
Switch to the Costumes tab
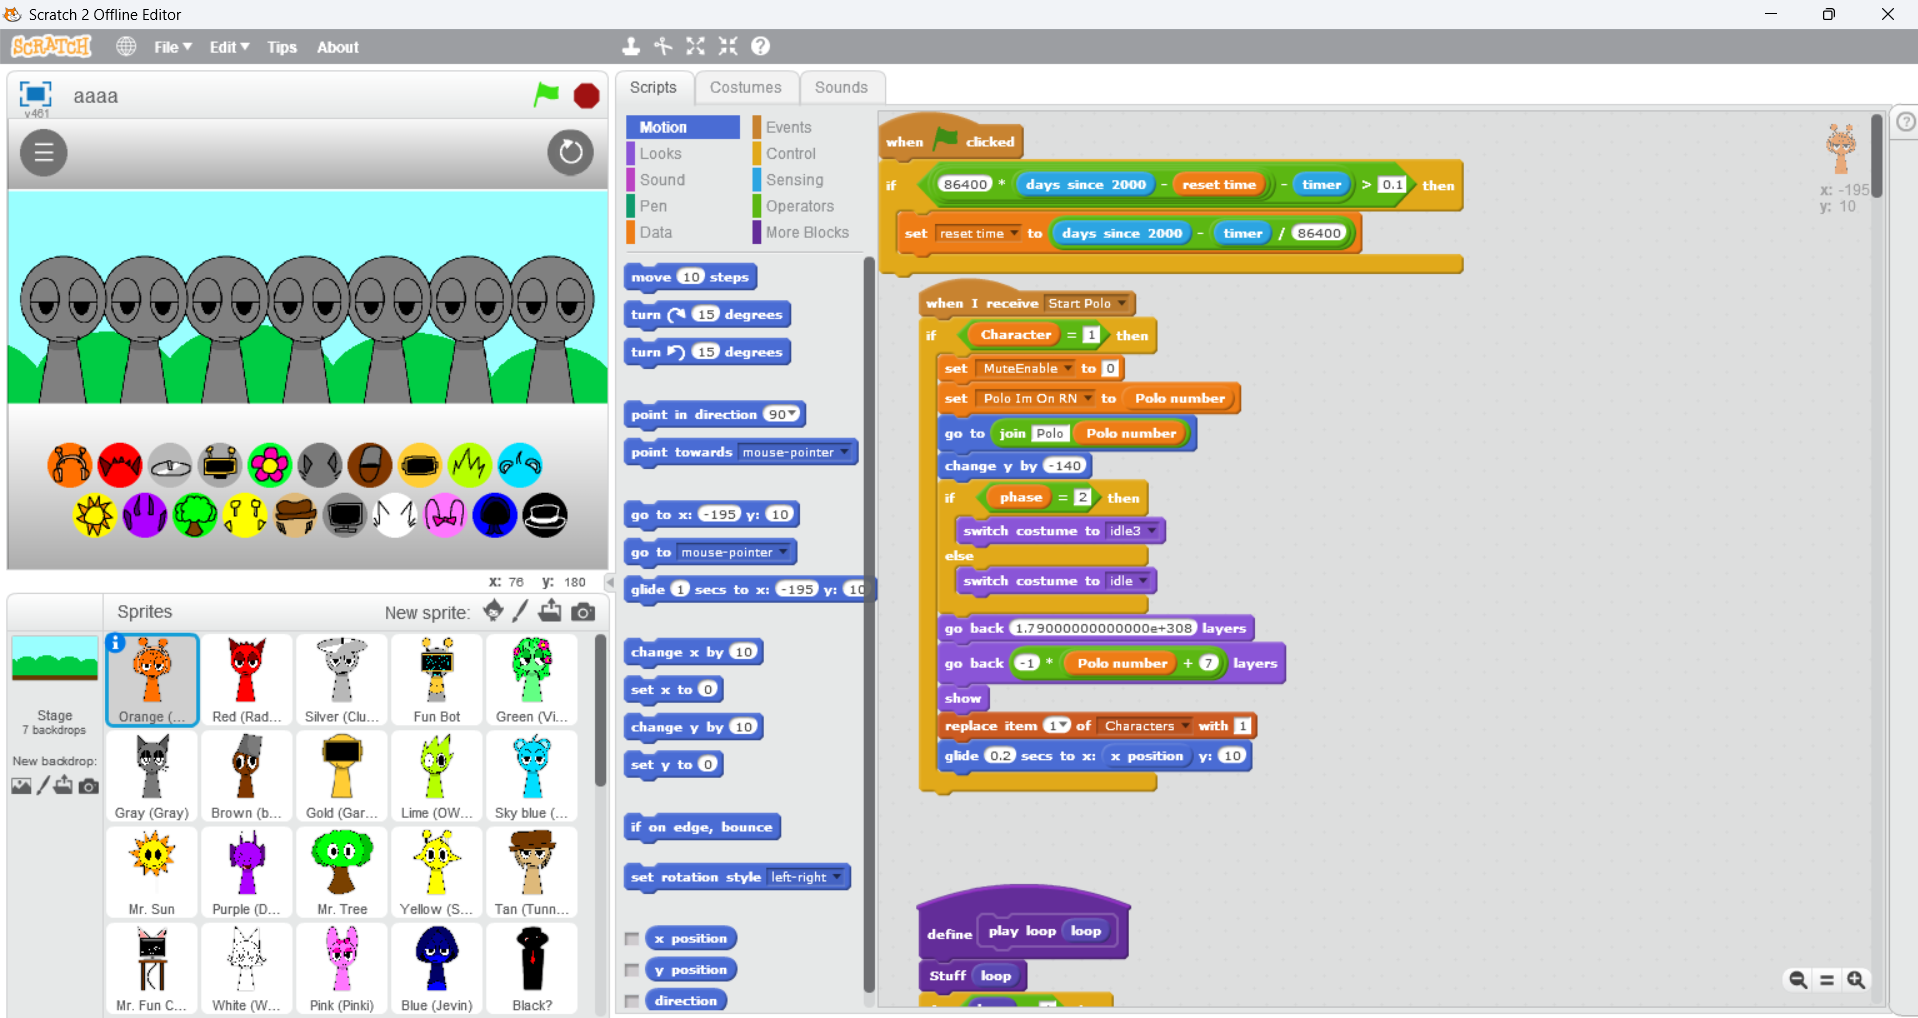(x=746, y=87)
